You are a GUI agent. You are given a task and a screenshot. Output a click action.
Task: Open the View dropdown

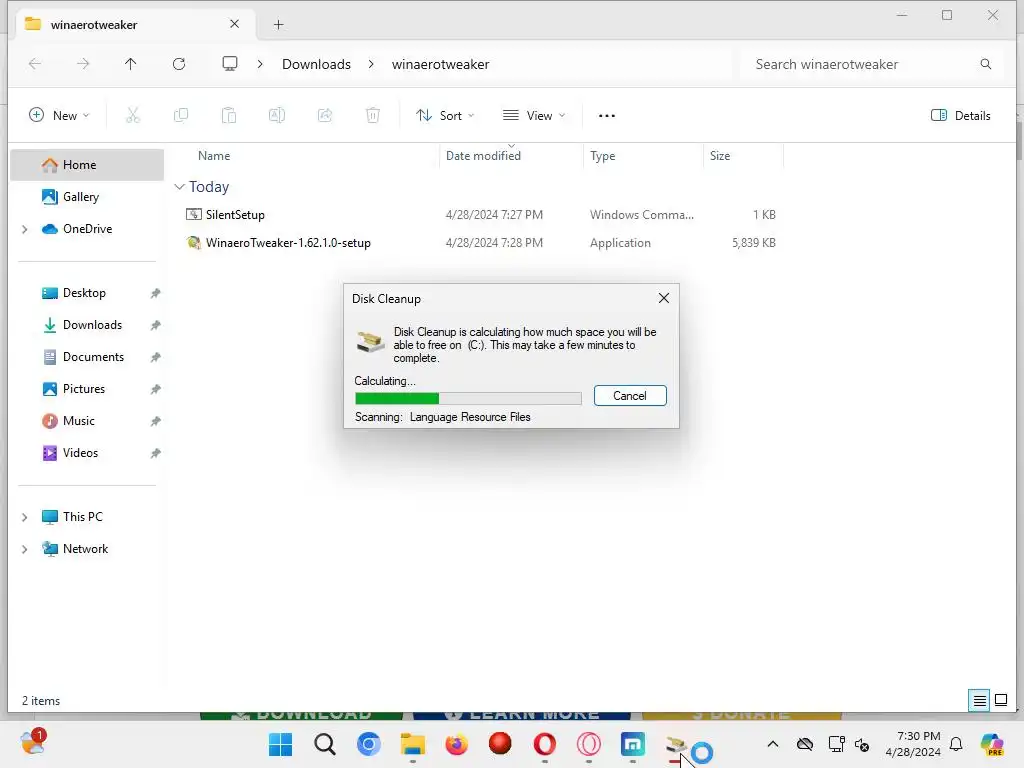[534, 116]
